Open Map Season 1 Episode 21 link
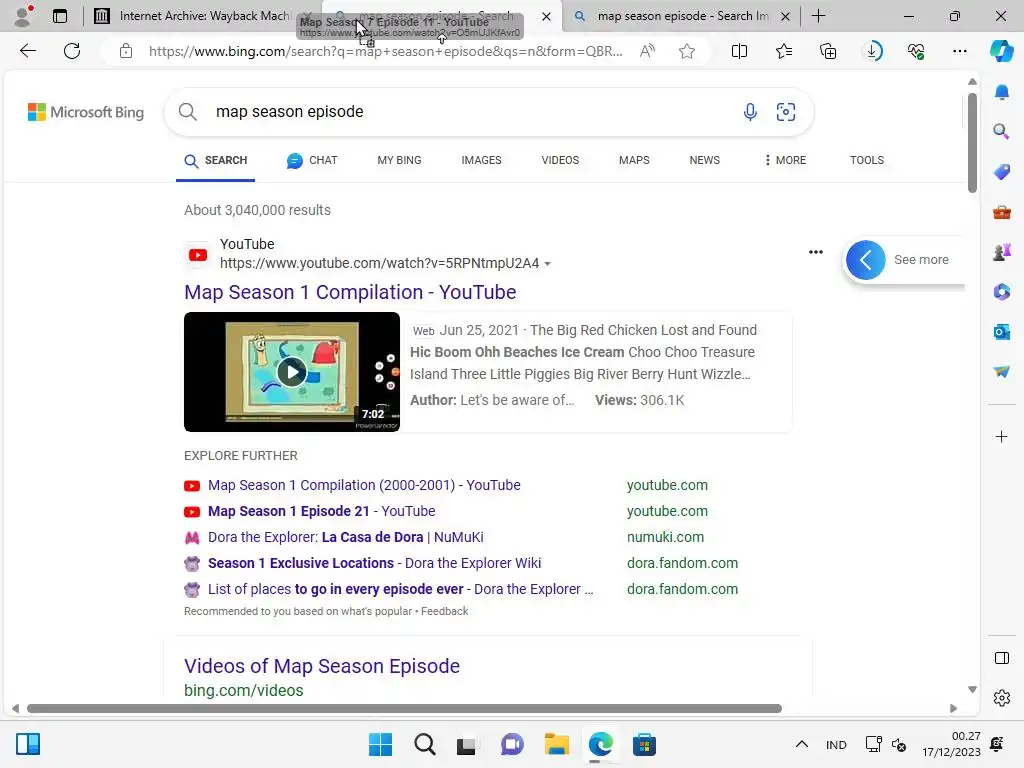 pos(321,511)
